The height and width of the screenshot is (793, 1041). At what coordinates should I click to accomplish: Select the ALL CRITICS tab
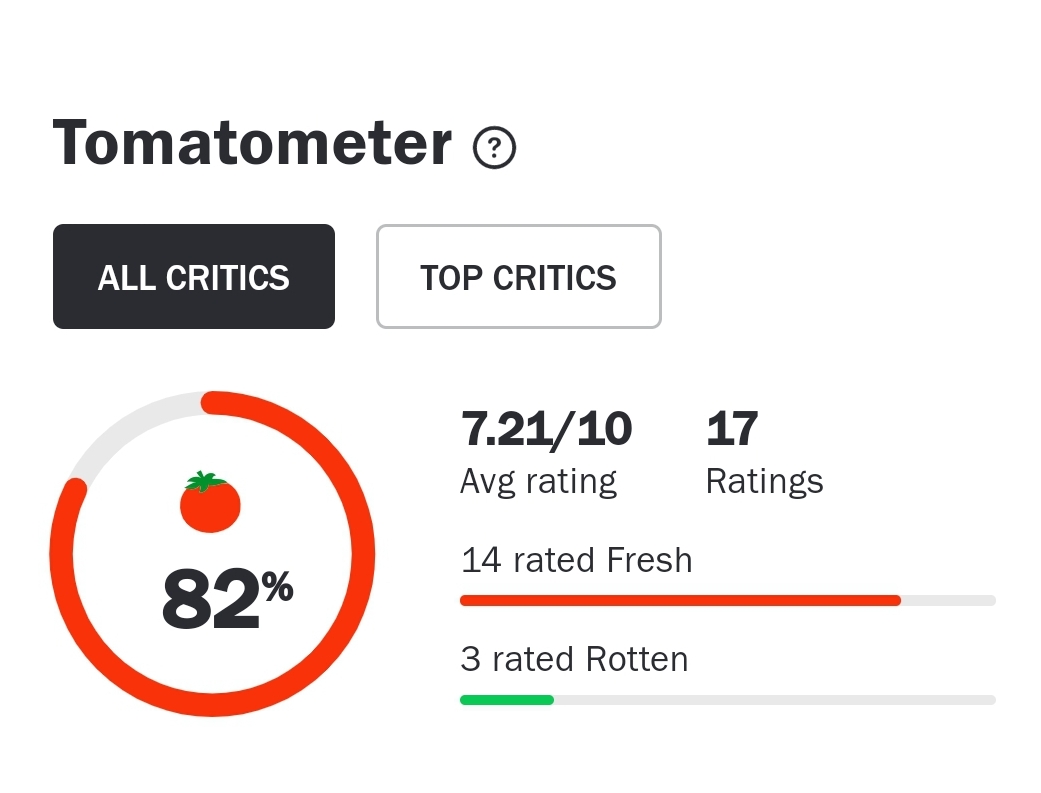(194, 277)
